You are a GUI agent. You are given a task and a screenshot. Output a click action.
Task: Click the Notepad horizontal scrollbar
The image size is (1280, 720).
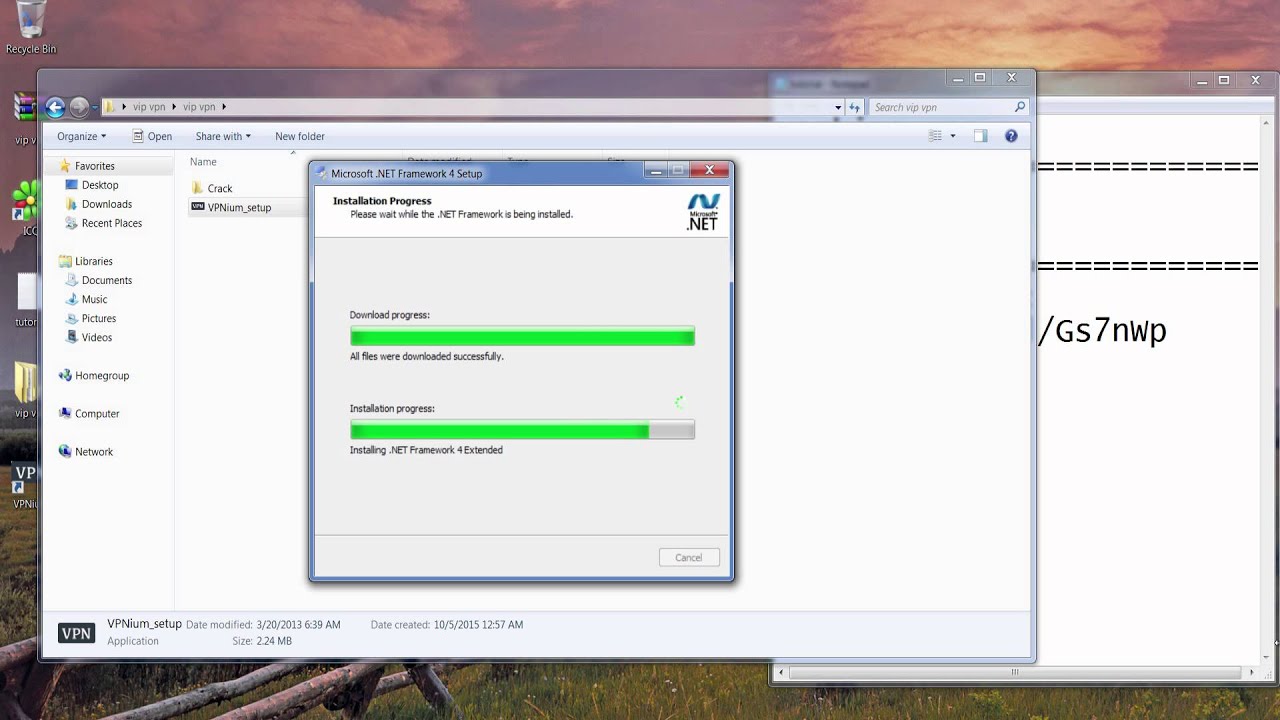pos(1015,673)
